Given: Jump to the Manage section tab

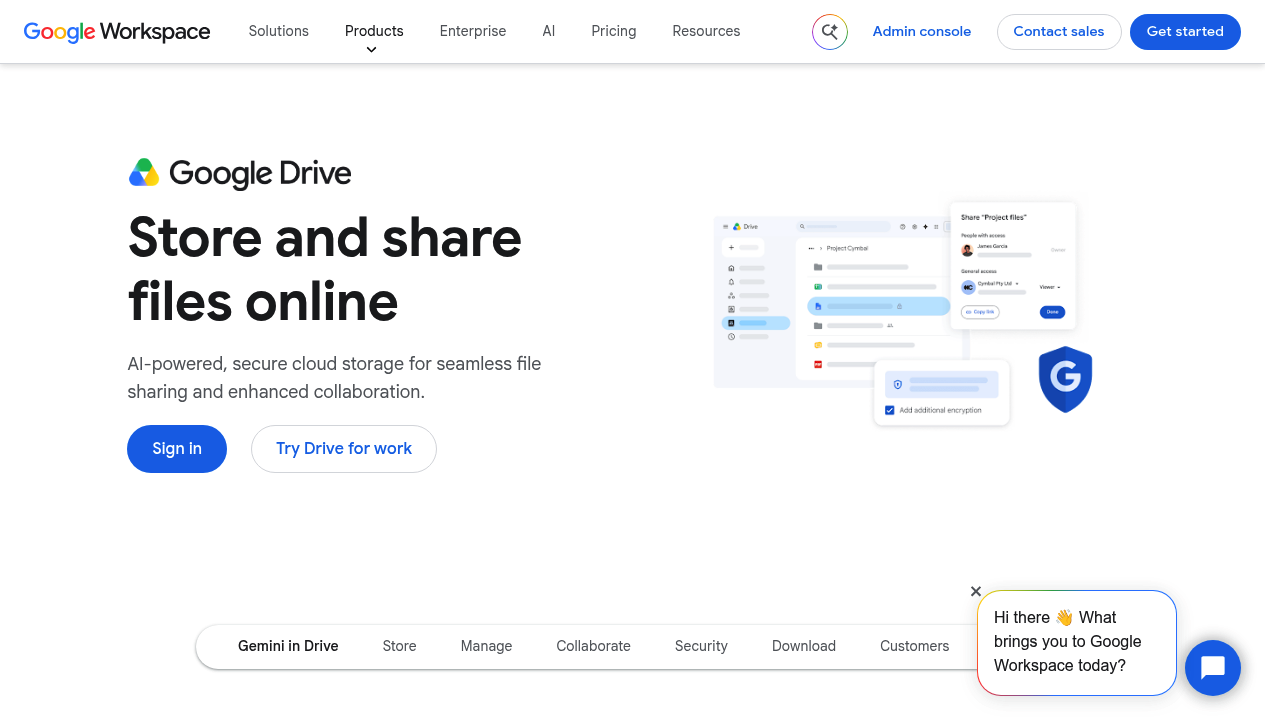Looking at the screenshot, I should [x=486, y=646].
